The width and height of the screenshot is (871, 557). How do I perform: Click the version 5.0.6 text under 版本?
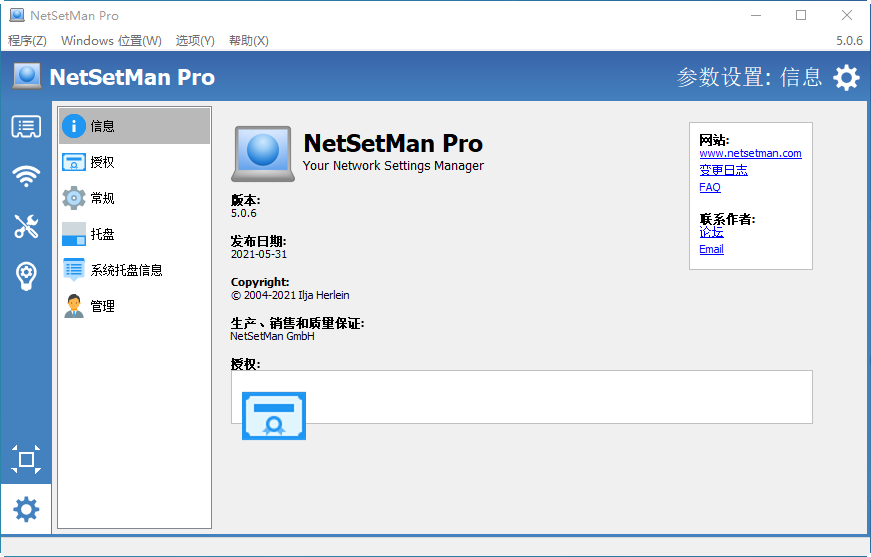pyautogui.click(x=243, y=213)
